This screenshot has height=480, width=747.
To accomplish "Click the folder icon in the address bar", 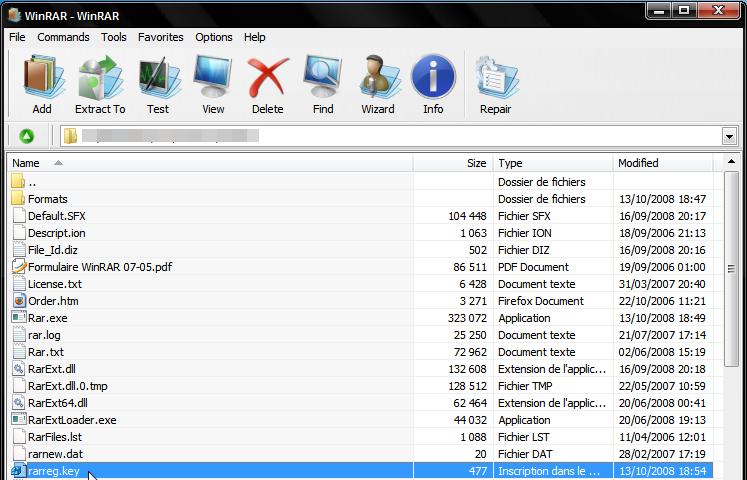I will coord(70,136).
